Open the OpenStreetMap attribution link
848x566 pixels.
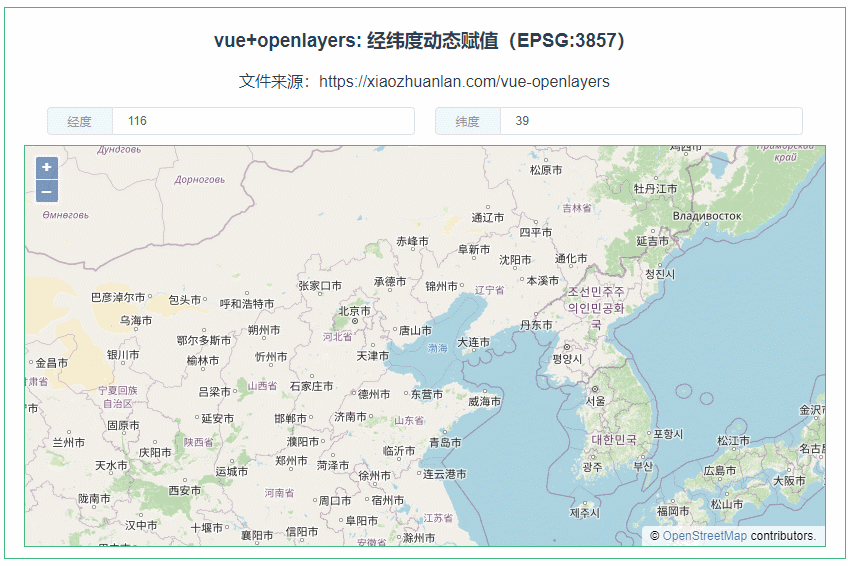[704, 536]
